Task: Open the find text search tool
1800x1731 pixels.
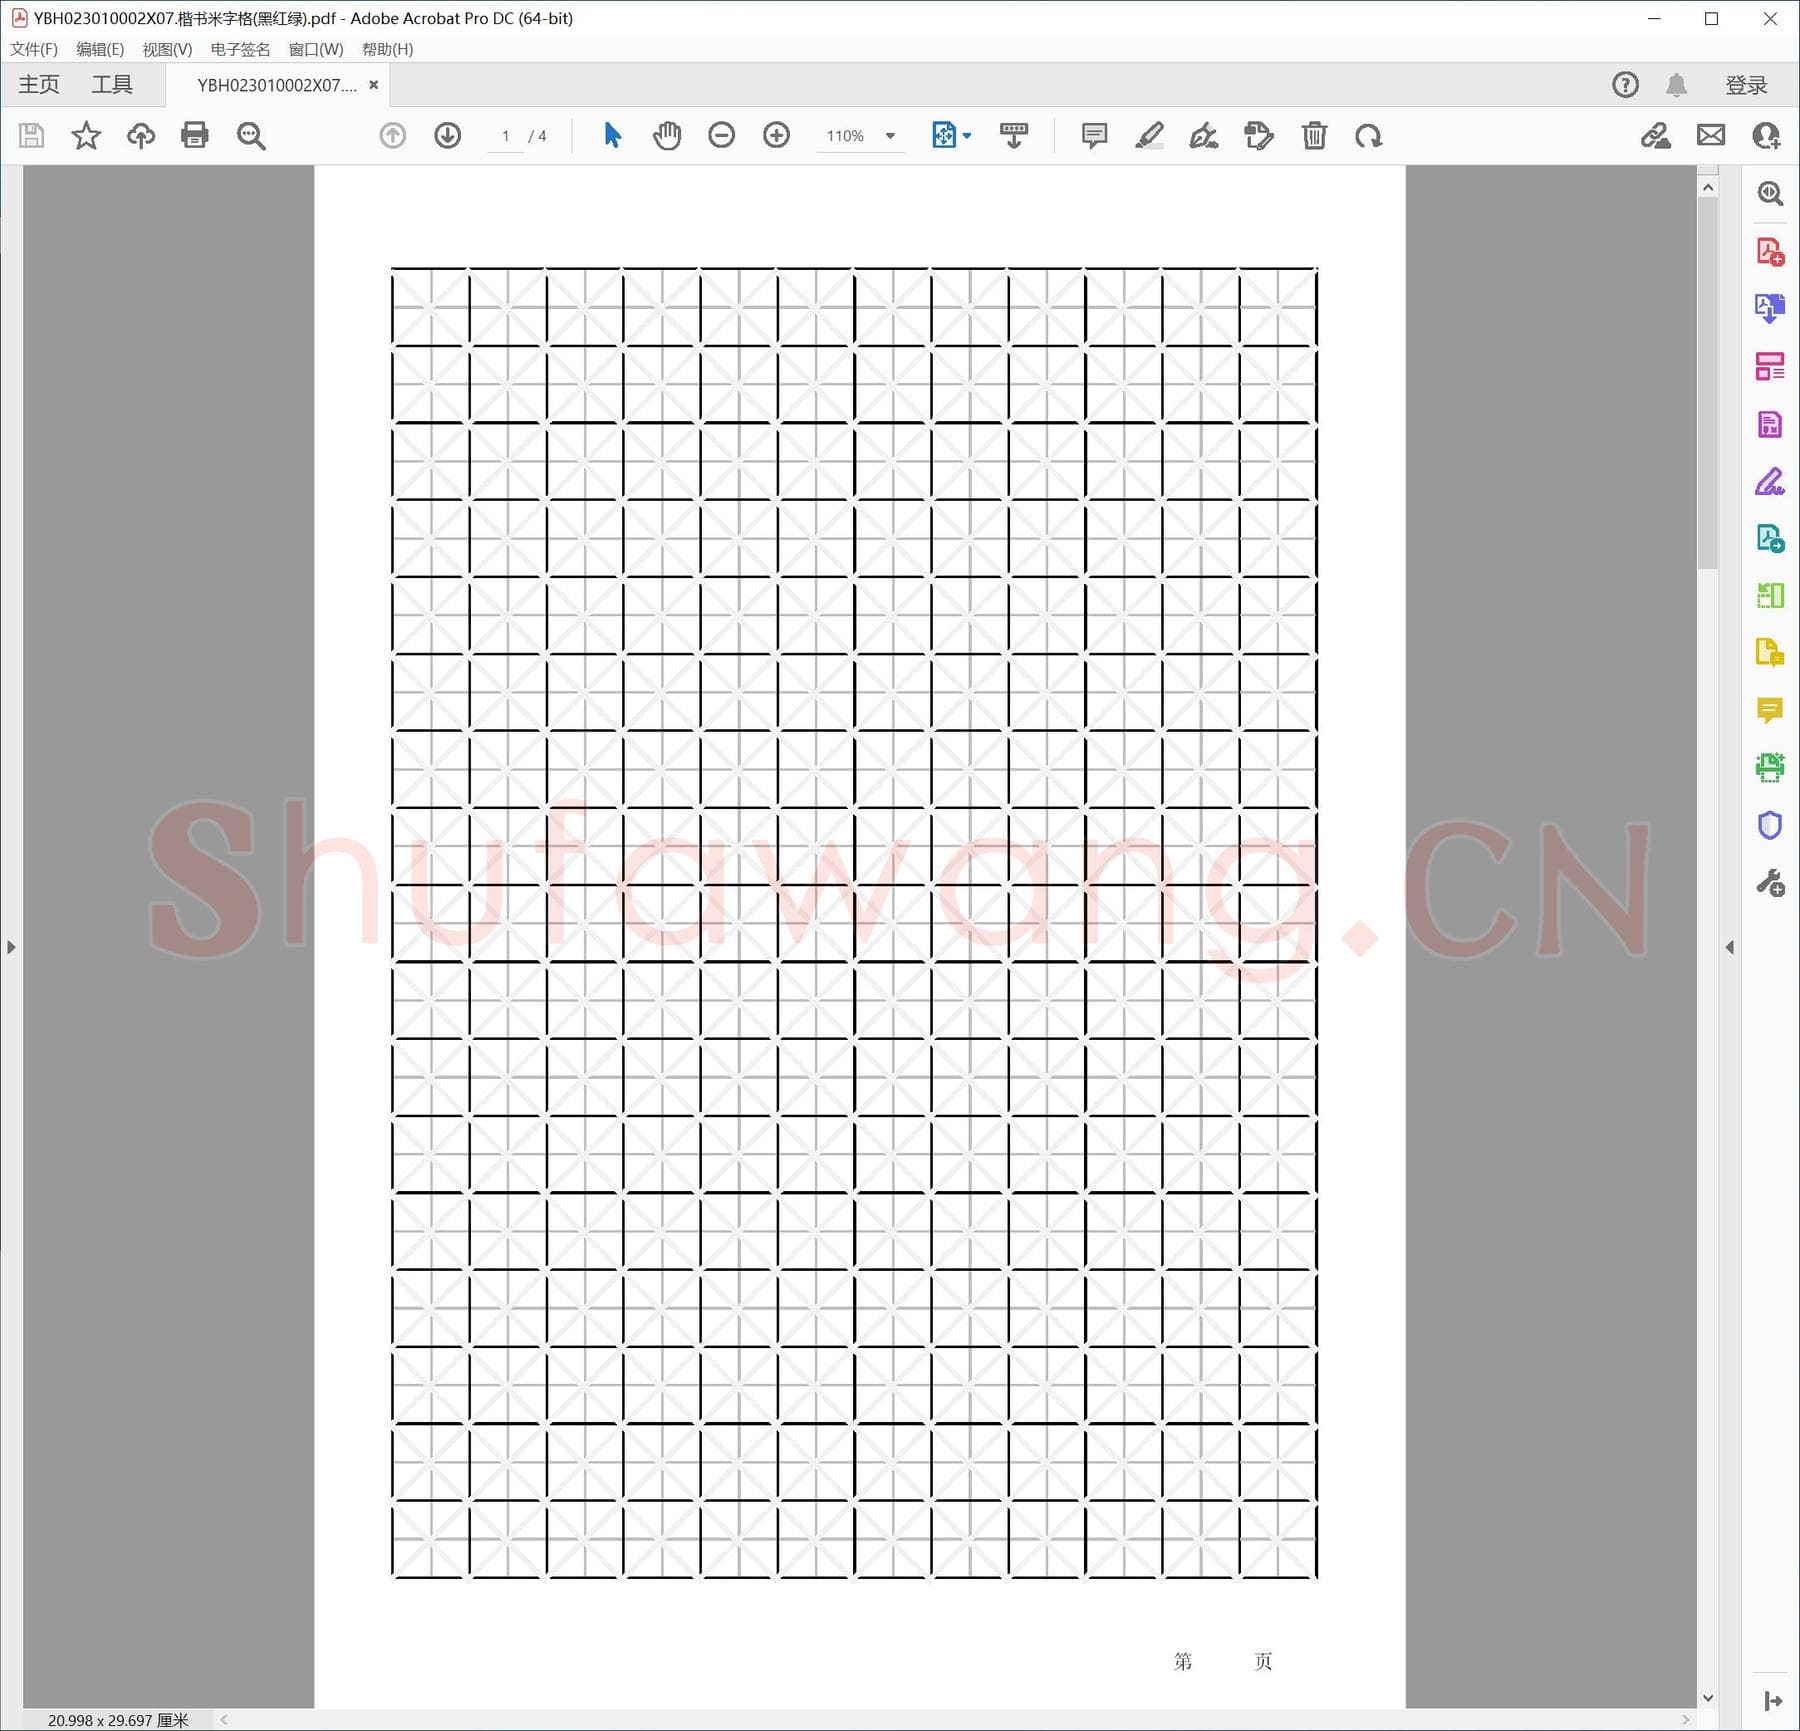Action: 251,135
